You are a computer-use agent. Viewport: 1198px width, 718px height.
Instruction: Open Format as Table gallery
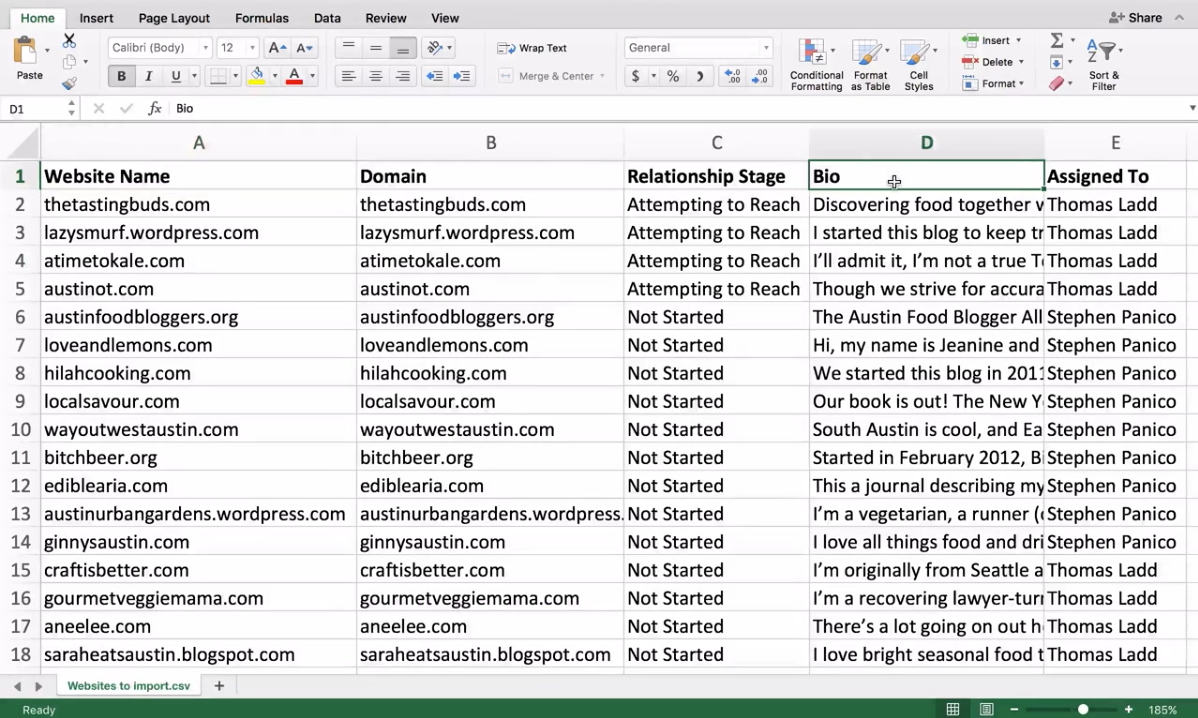(870, 65)
